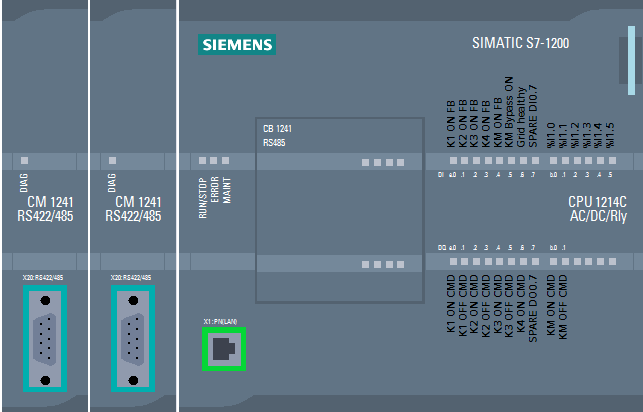This screenshot has height=412, width=643.
Task: Click the K1 ON FB input label
Action: click(x=451, y=124)
